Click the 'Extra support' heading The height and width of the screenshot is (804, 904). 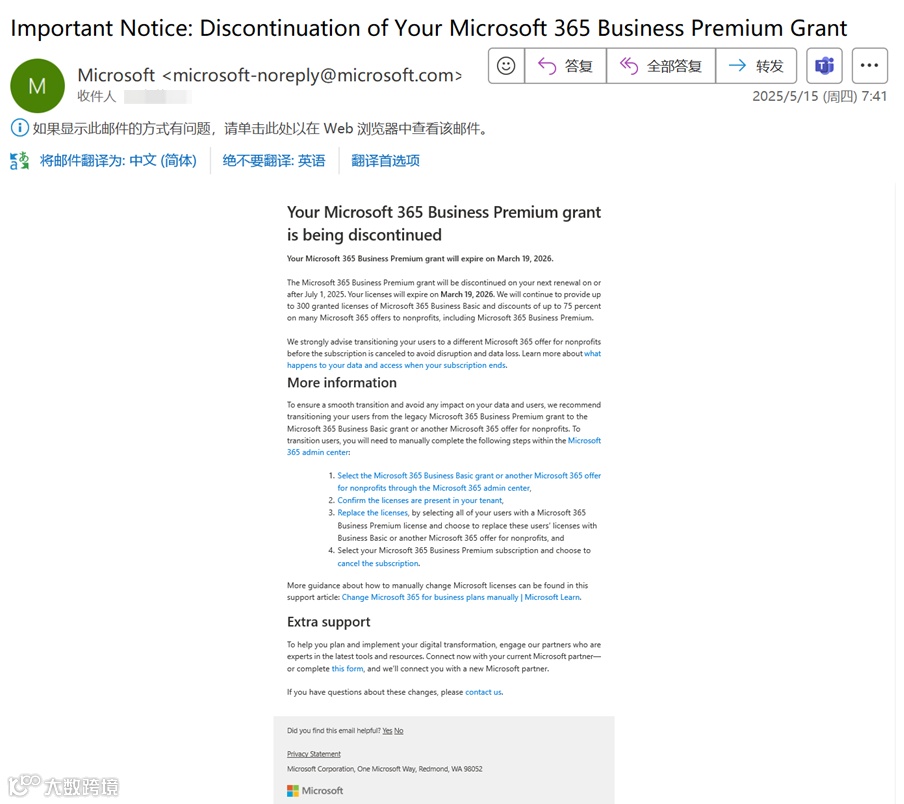[329, 622]
